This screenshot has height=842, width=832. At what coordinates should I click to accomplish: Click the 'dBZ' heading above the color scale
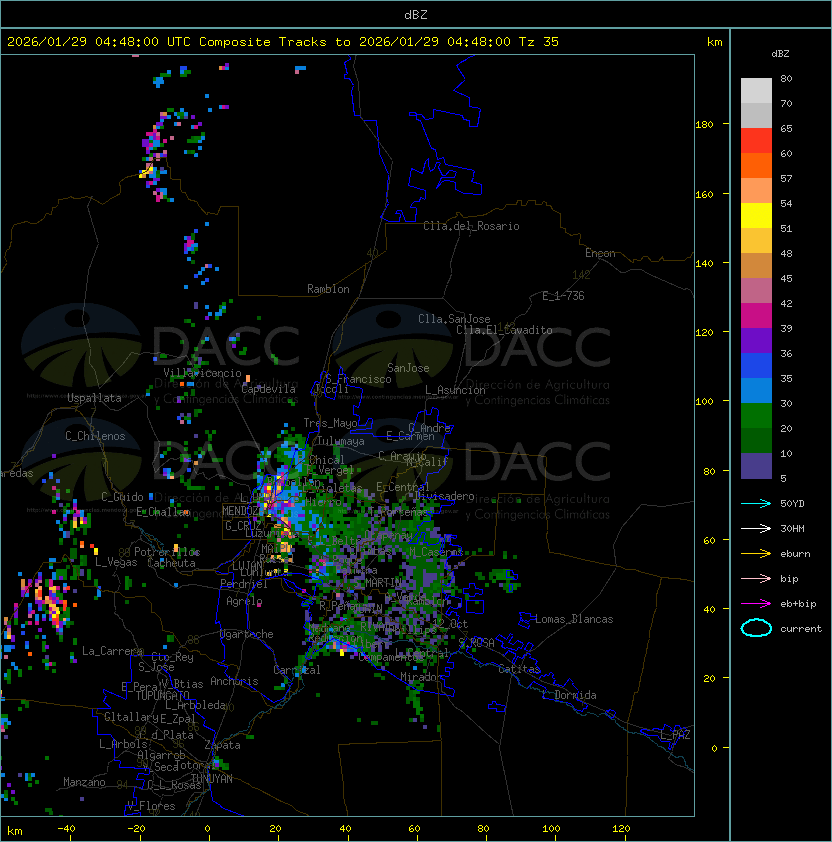pyautogui.click(x=780, y=54)
